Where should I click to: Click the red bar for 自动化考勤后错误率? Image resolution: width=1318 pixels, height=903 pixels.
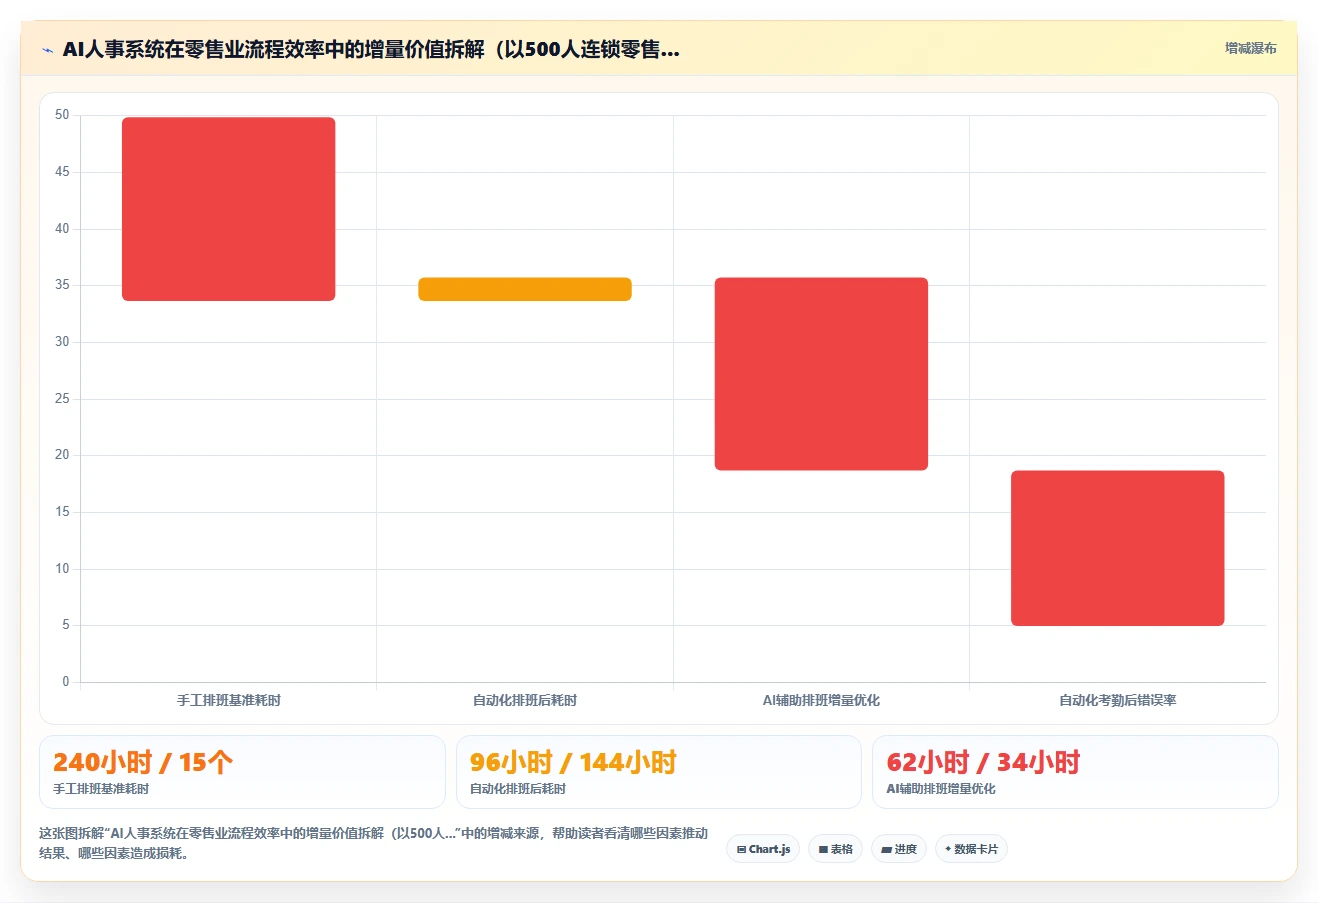[1118, 548]
